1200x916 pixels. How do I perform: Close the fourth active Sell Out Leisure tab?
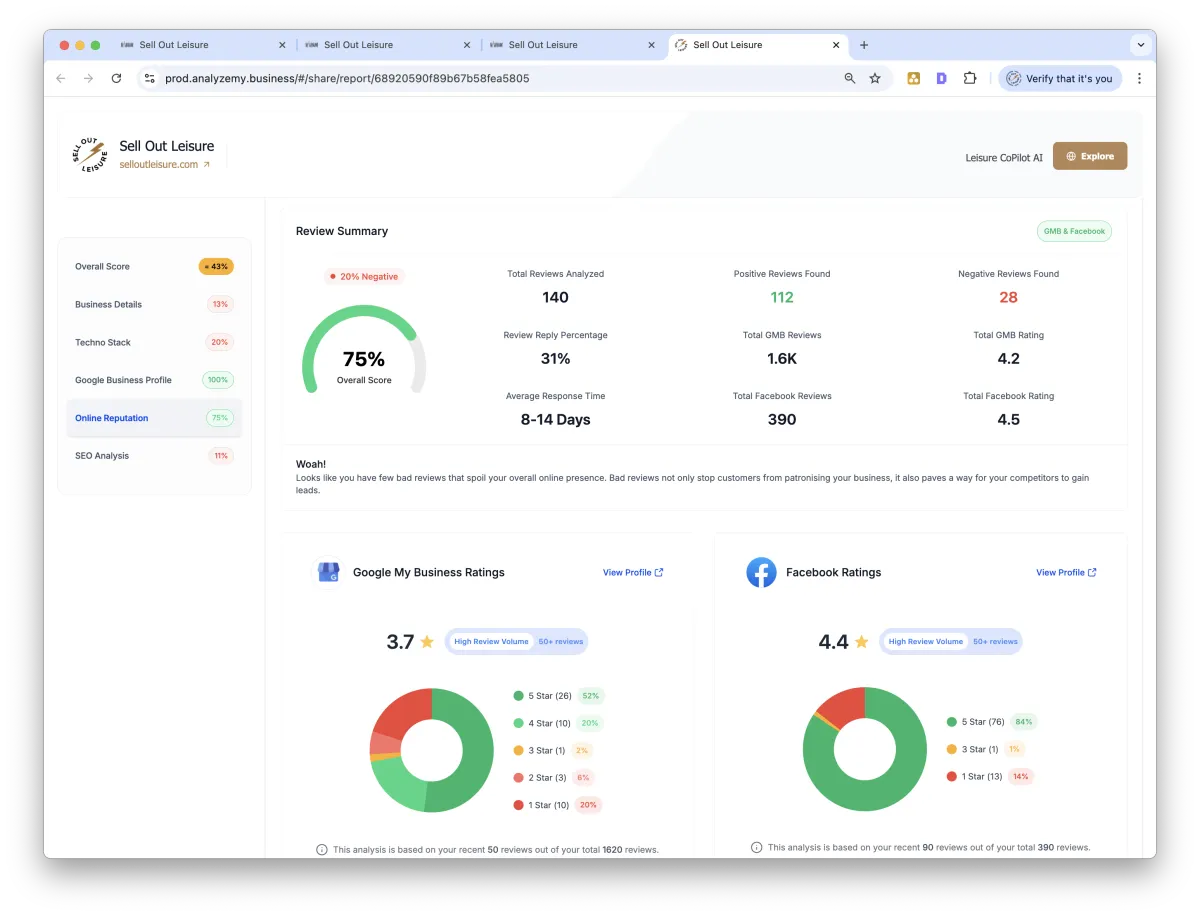point(836,45)
